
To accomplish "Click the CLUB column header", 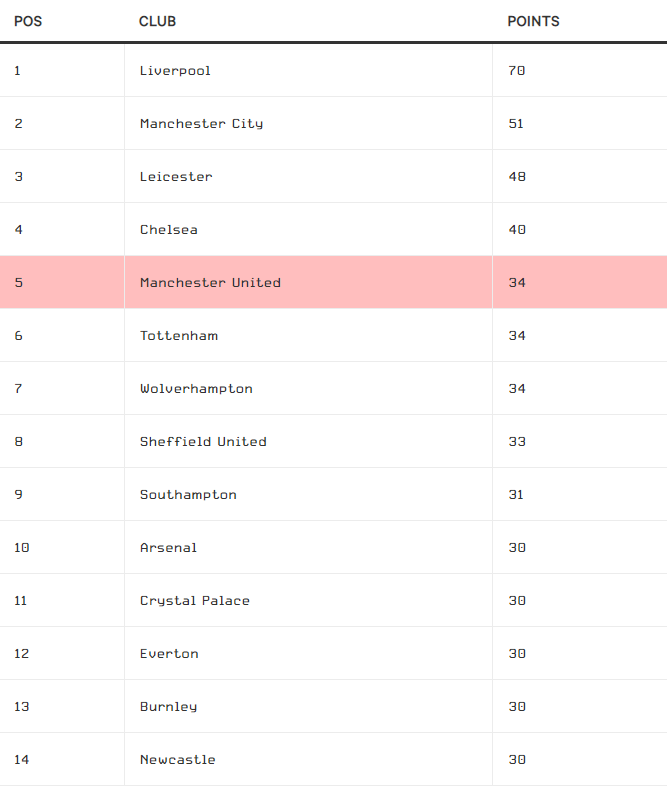I will click(x=157, y=21).
